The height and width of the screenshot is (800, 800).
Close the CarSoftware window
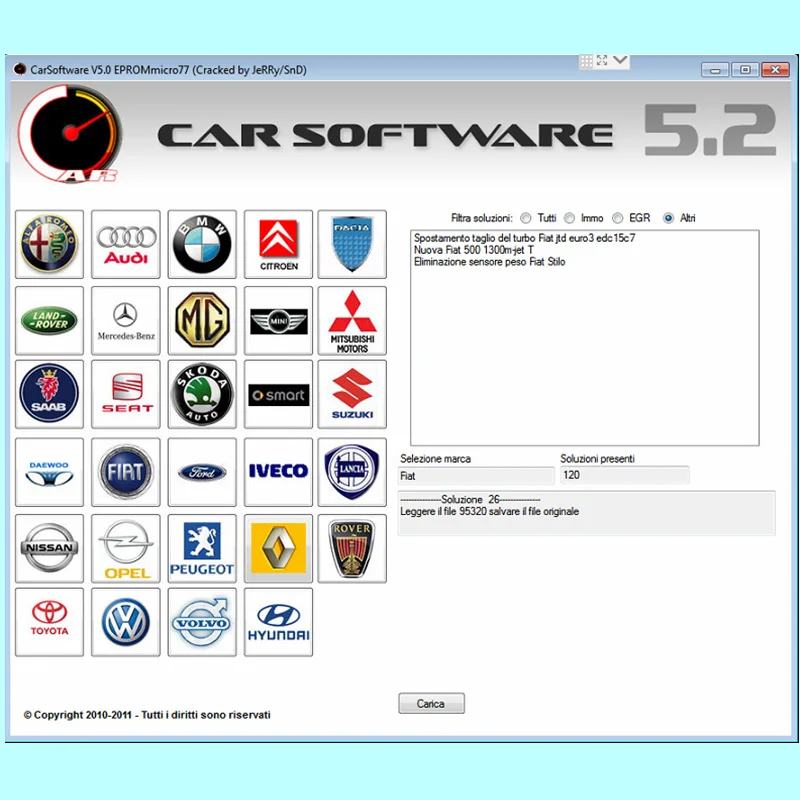[x=776, y=70]
